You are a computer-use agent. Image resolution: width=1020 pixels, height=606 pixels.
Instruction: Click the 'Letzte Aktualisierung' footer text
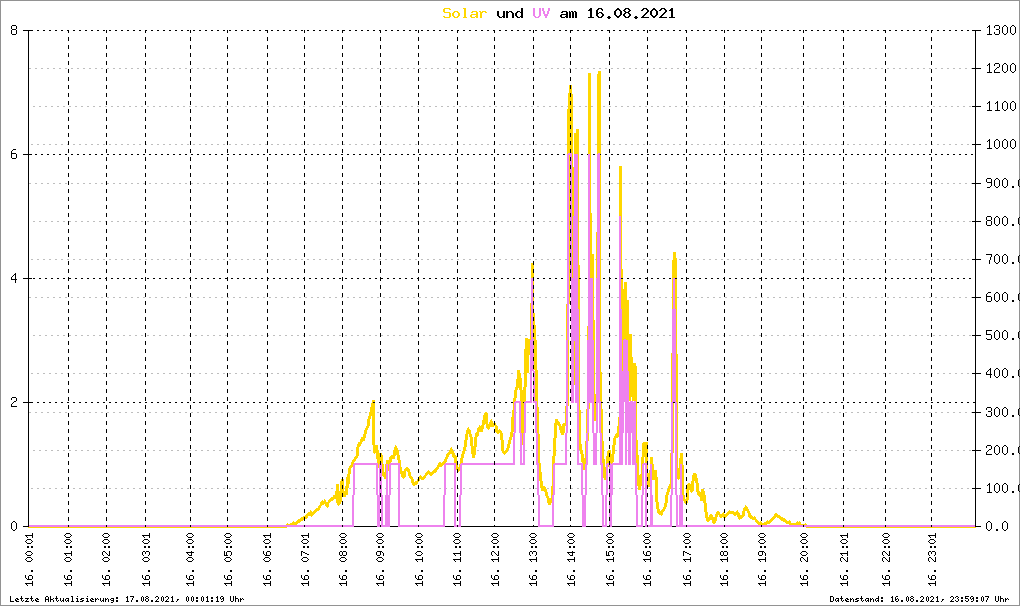pyautogui.click(x=64, y=599)
